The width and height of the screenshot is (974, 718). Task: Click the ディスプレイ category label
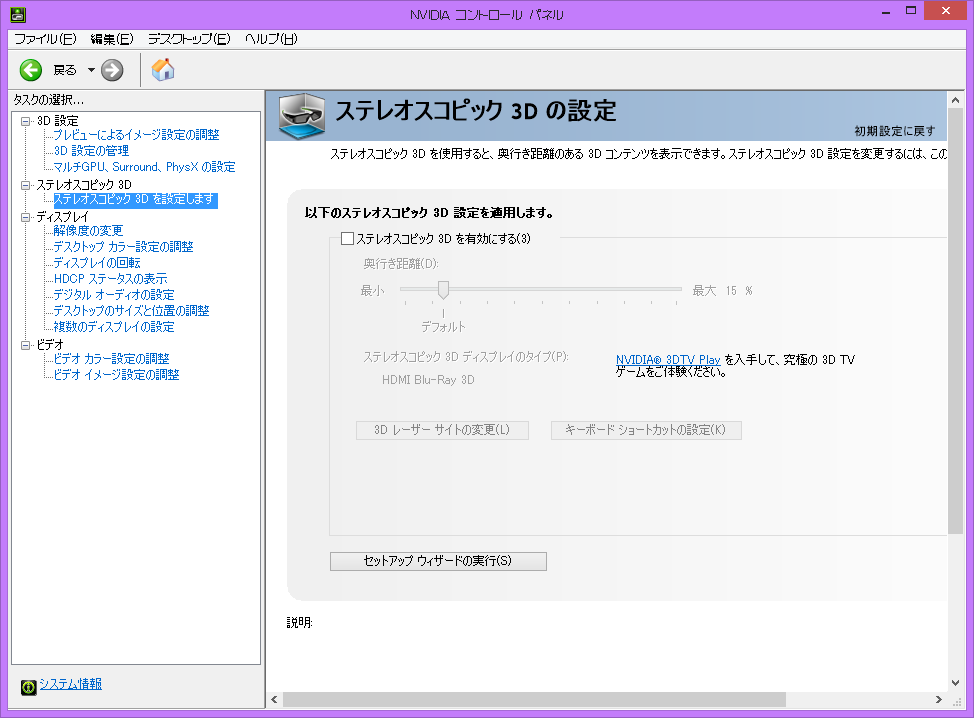pyautogui.click(x=62, y=217)
